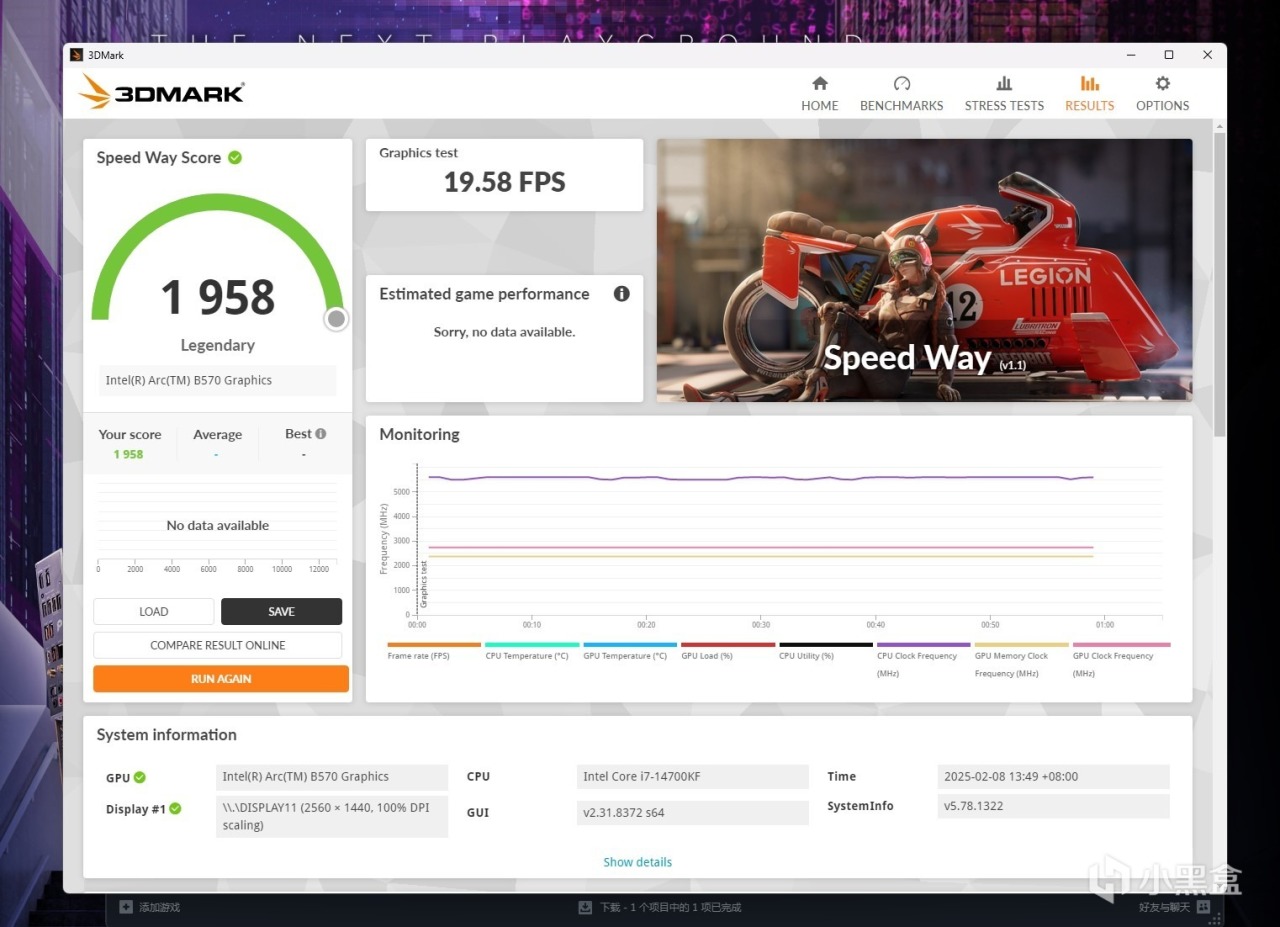Click the 3DMark logo
Screen dimensions: 1280x927
[162, 93]
